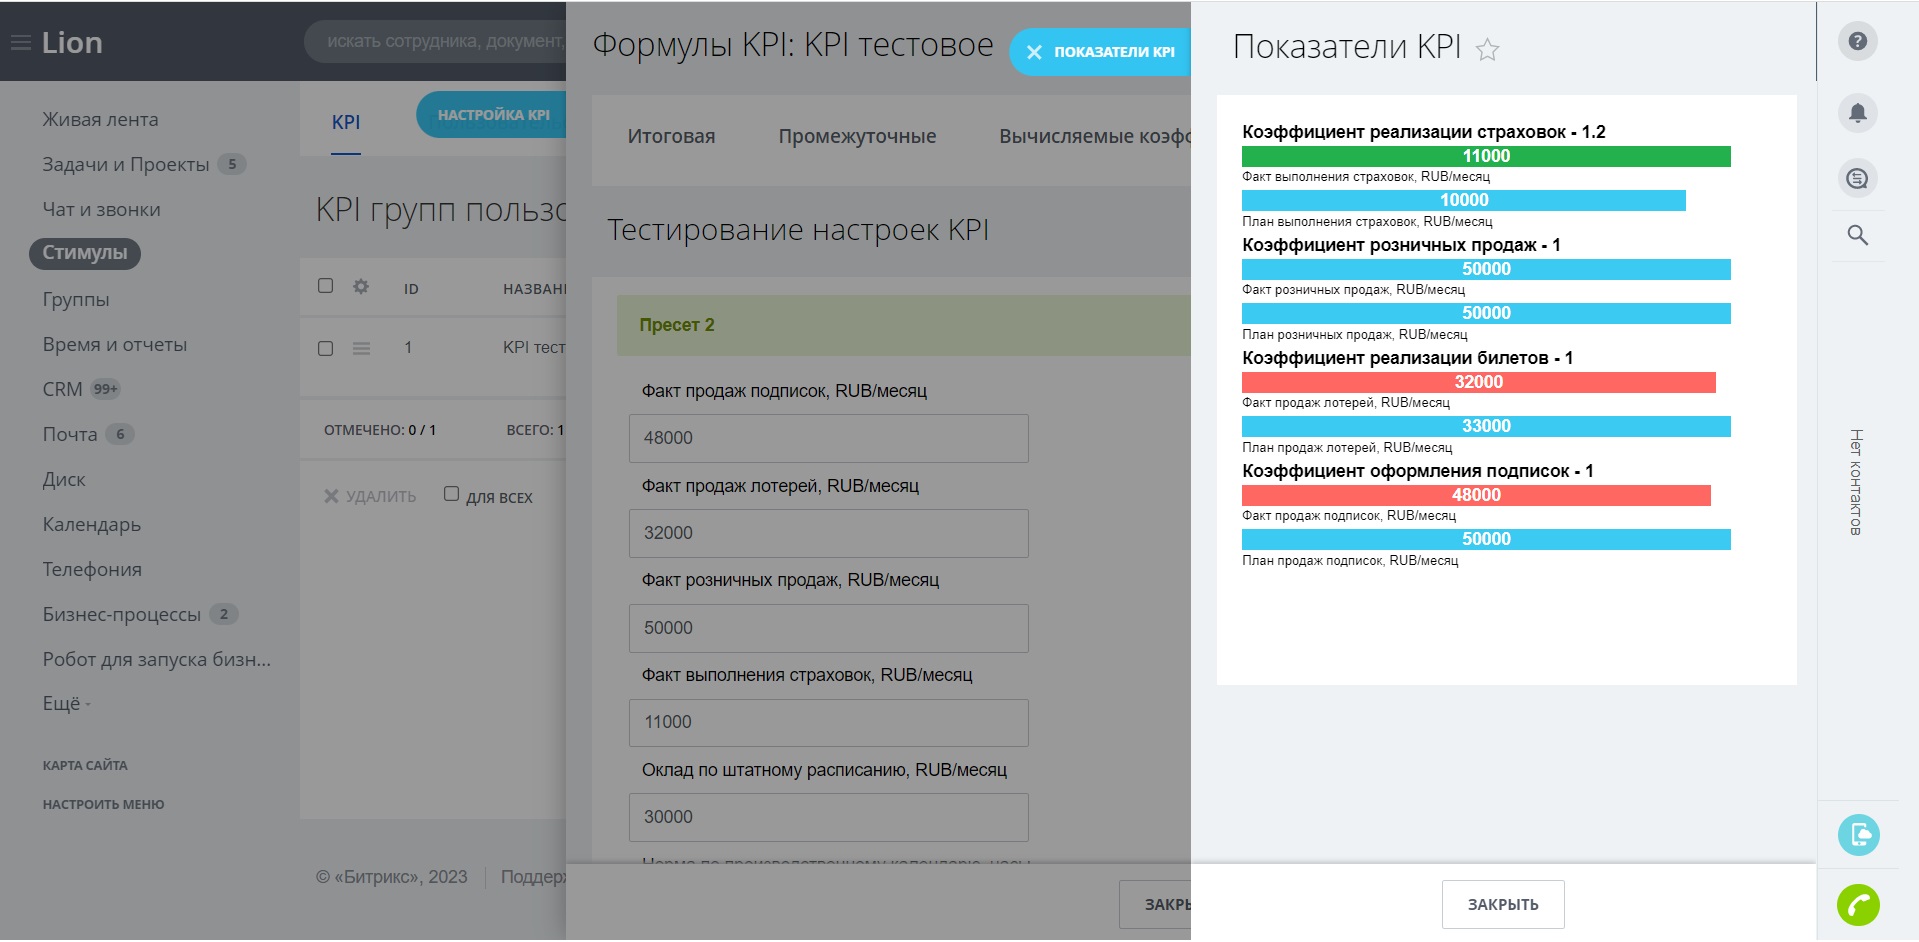
Task: Open the table settings gear icon
Action: 361,287
